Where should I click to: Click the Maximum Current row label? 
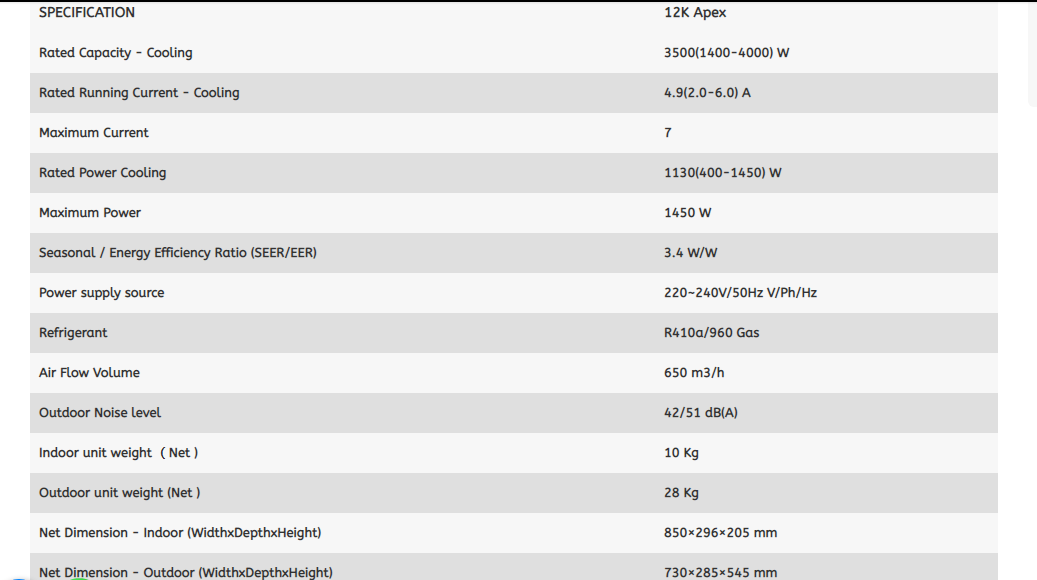[94, 133]
